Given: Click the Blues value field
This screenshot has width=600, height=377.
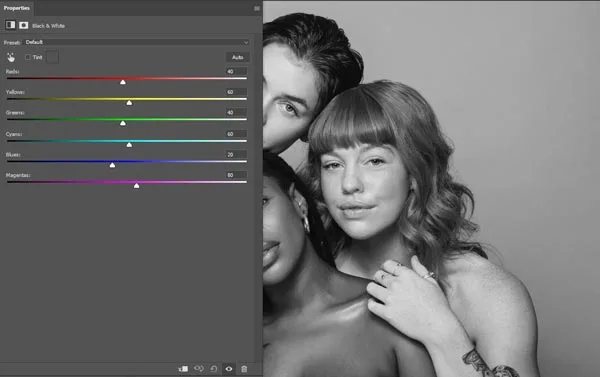Looking at the screenshot, I should (x=236, y=155).
